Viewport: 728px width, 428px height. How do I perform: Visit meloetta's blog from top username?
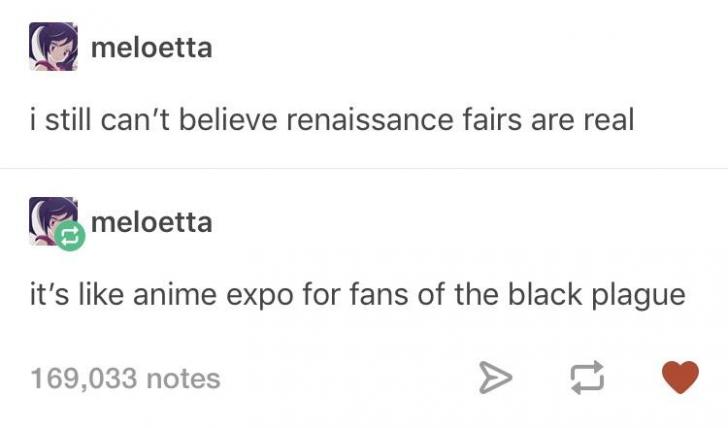152,47
